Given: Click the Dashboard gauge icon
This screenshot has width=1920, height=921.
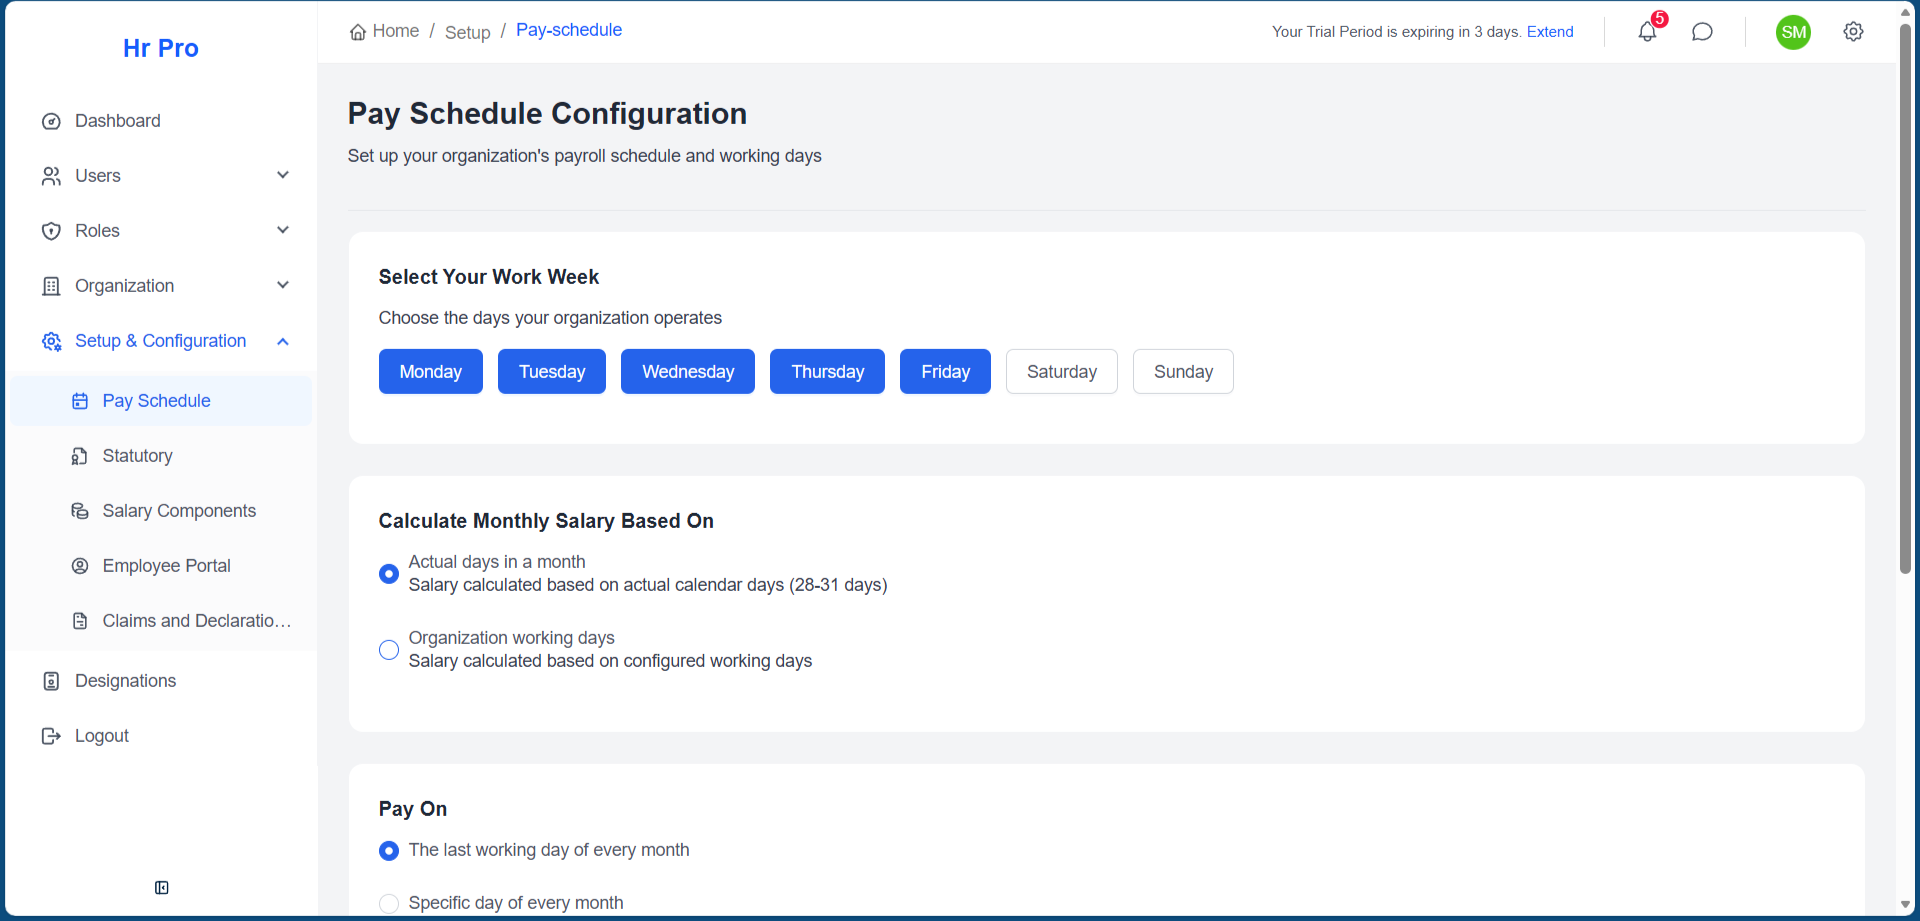Looking at the screenshot, I should click(x=51, y=122).
